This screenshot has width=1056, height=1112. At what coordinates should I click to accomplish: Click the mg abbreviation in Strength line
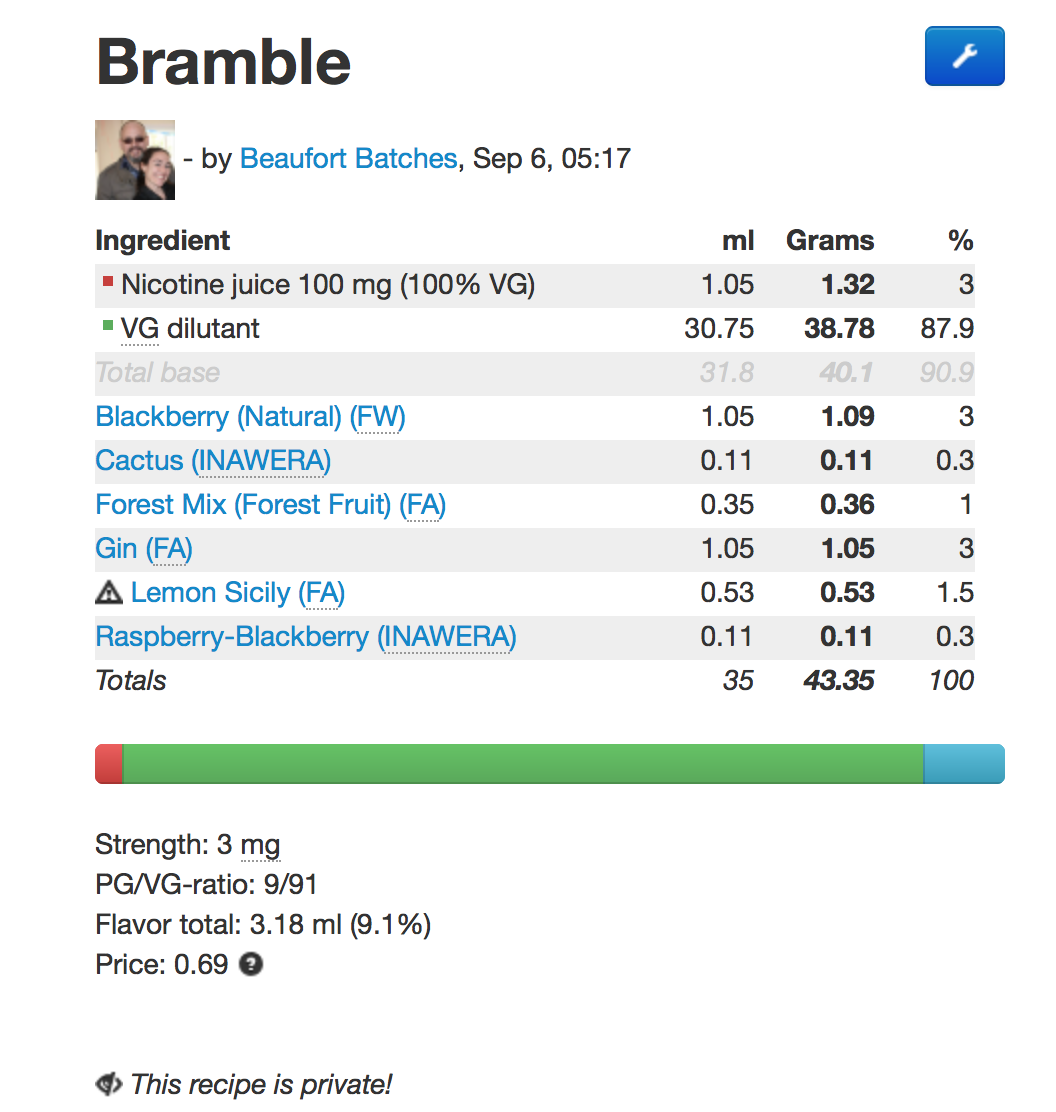(x=260, y=845)
